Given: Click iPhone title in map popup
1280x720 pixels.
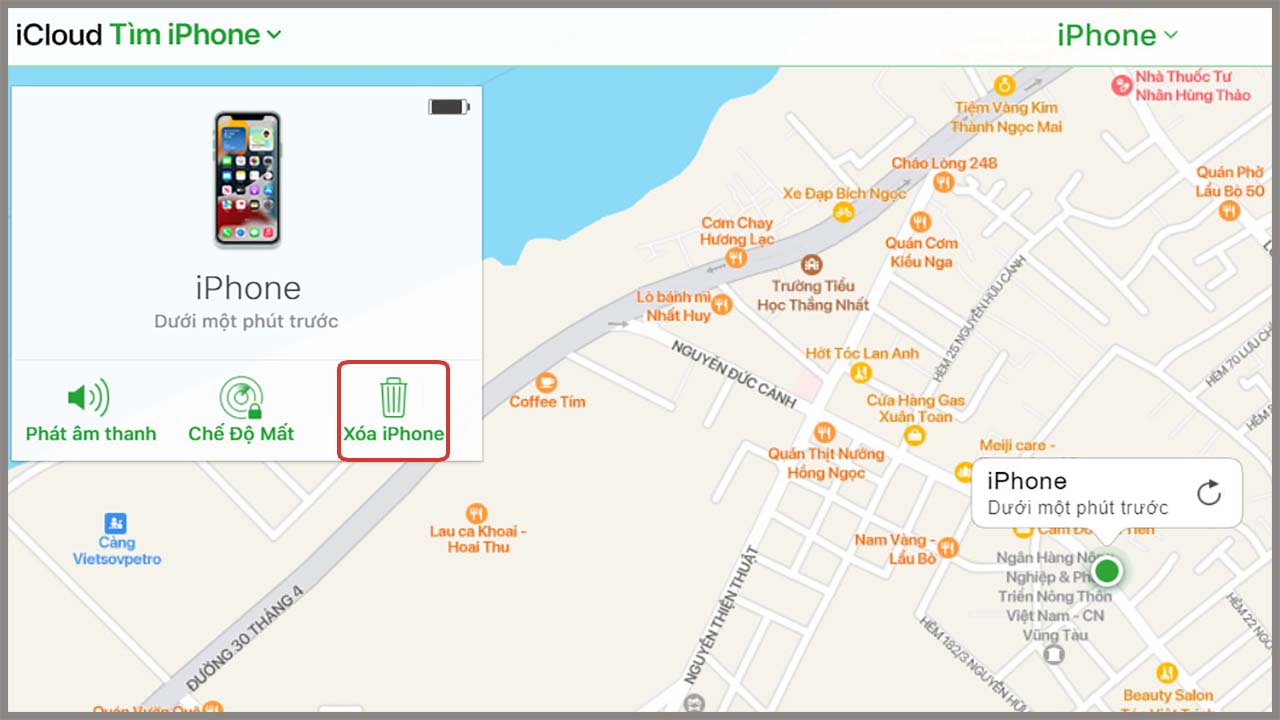Looking at the screenshot, I should point(1027,481).
